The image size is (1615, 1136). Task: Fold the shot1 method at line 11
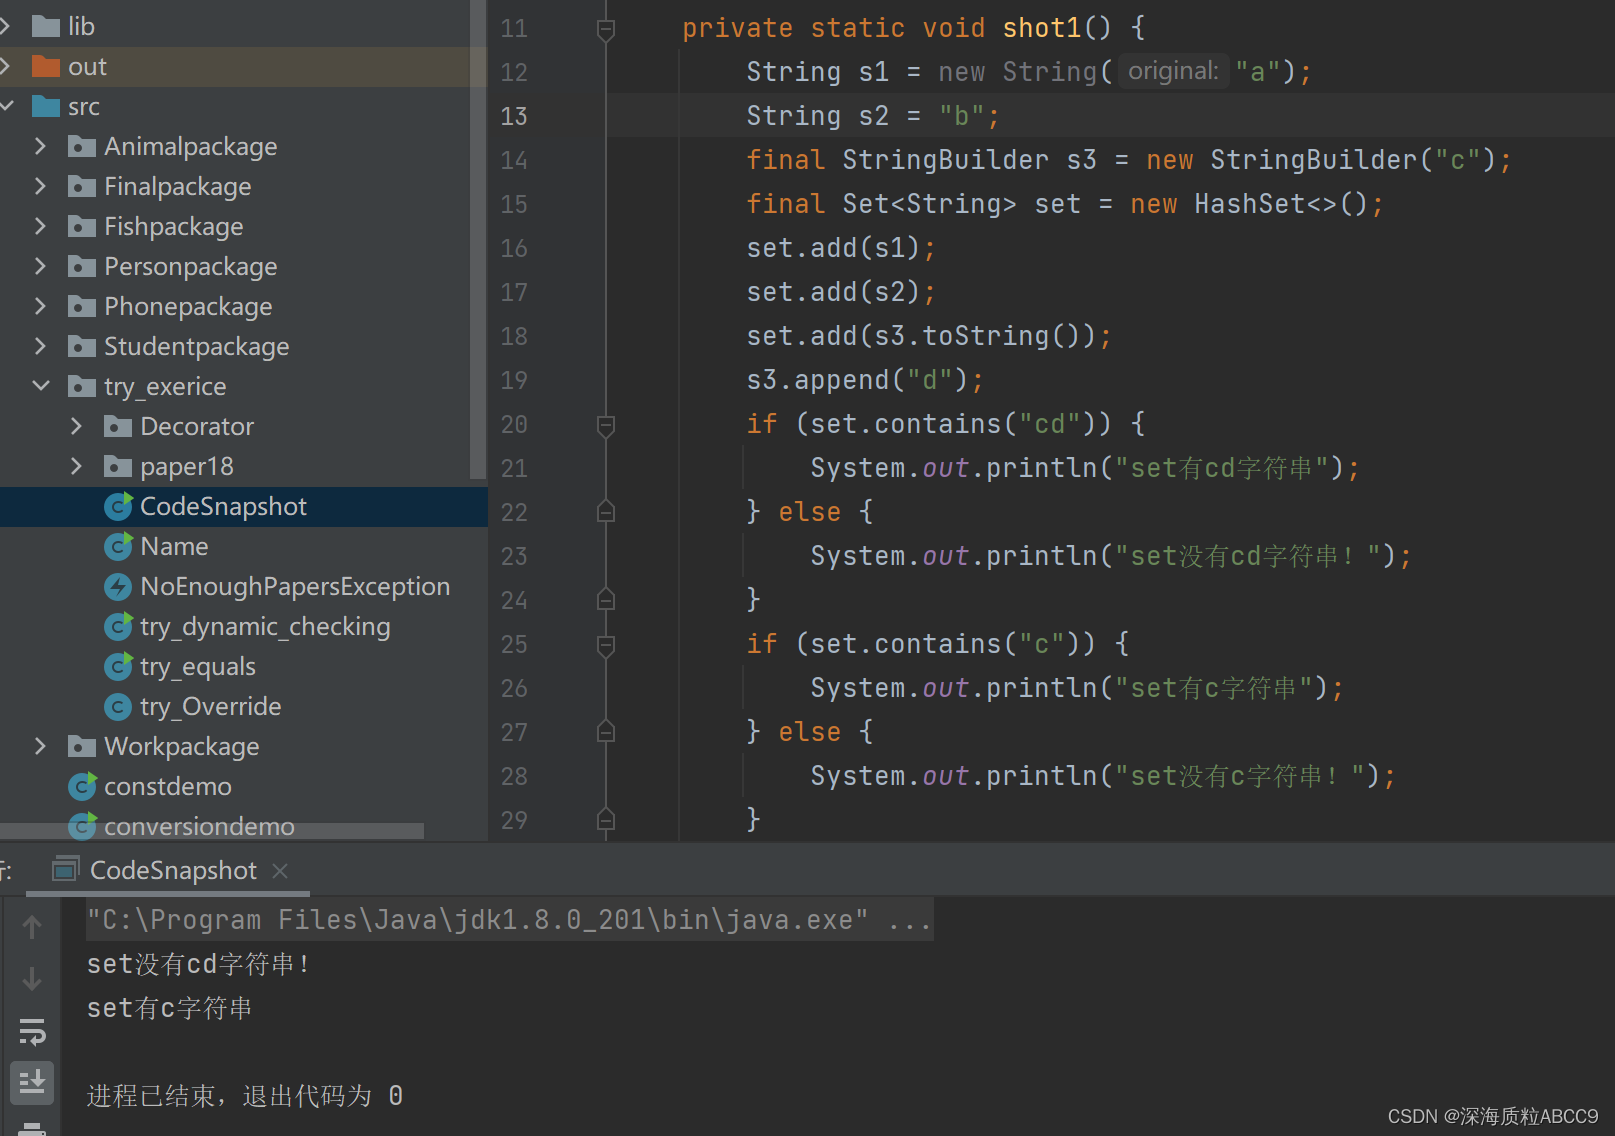point(605,29)
